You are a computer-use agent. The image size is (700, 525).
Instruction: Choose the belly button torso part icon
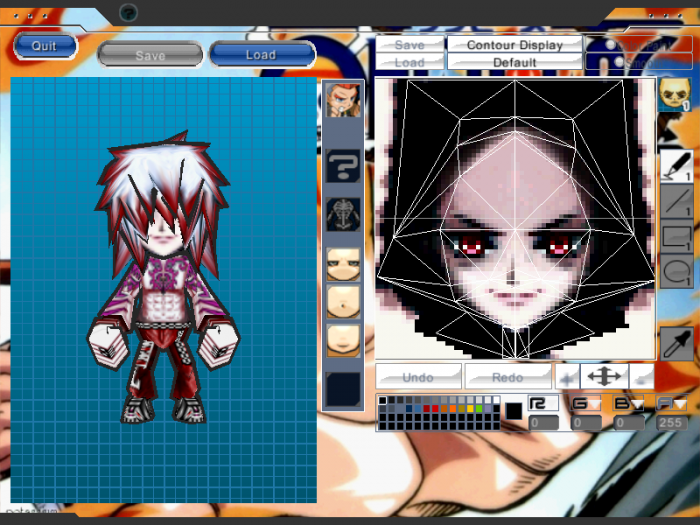click(x=343, y=302)
